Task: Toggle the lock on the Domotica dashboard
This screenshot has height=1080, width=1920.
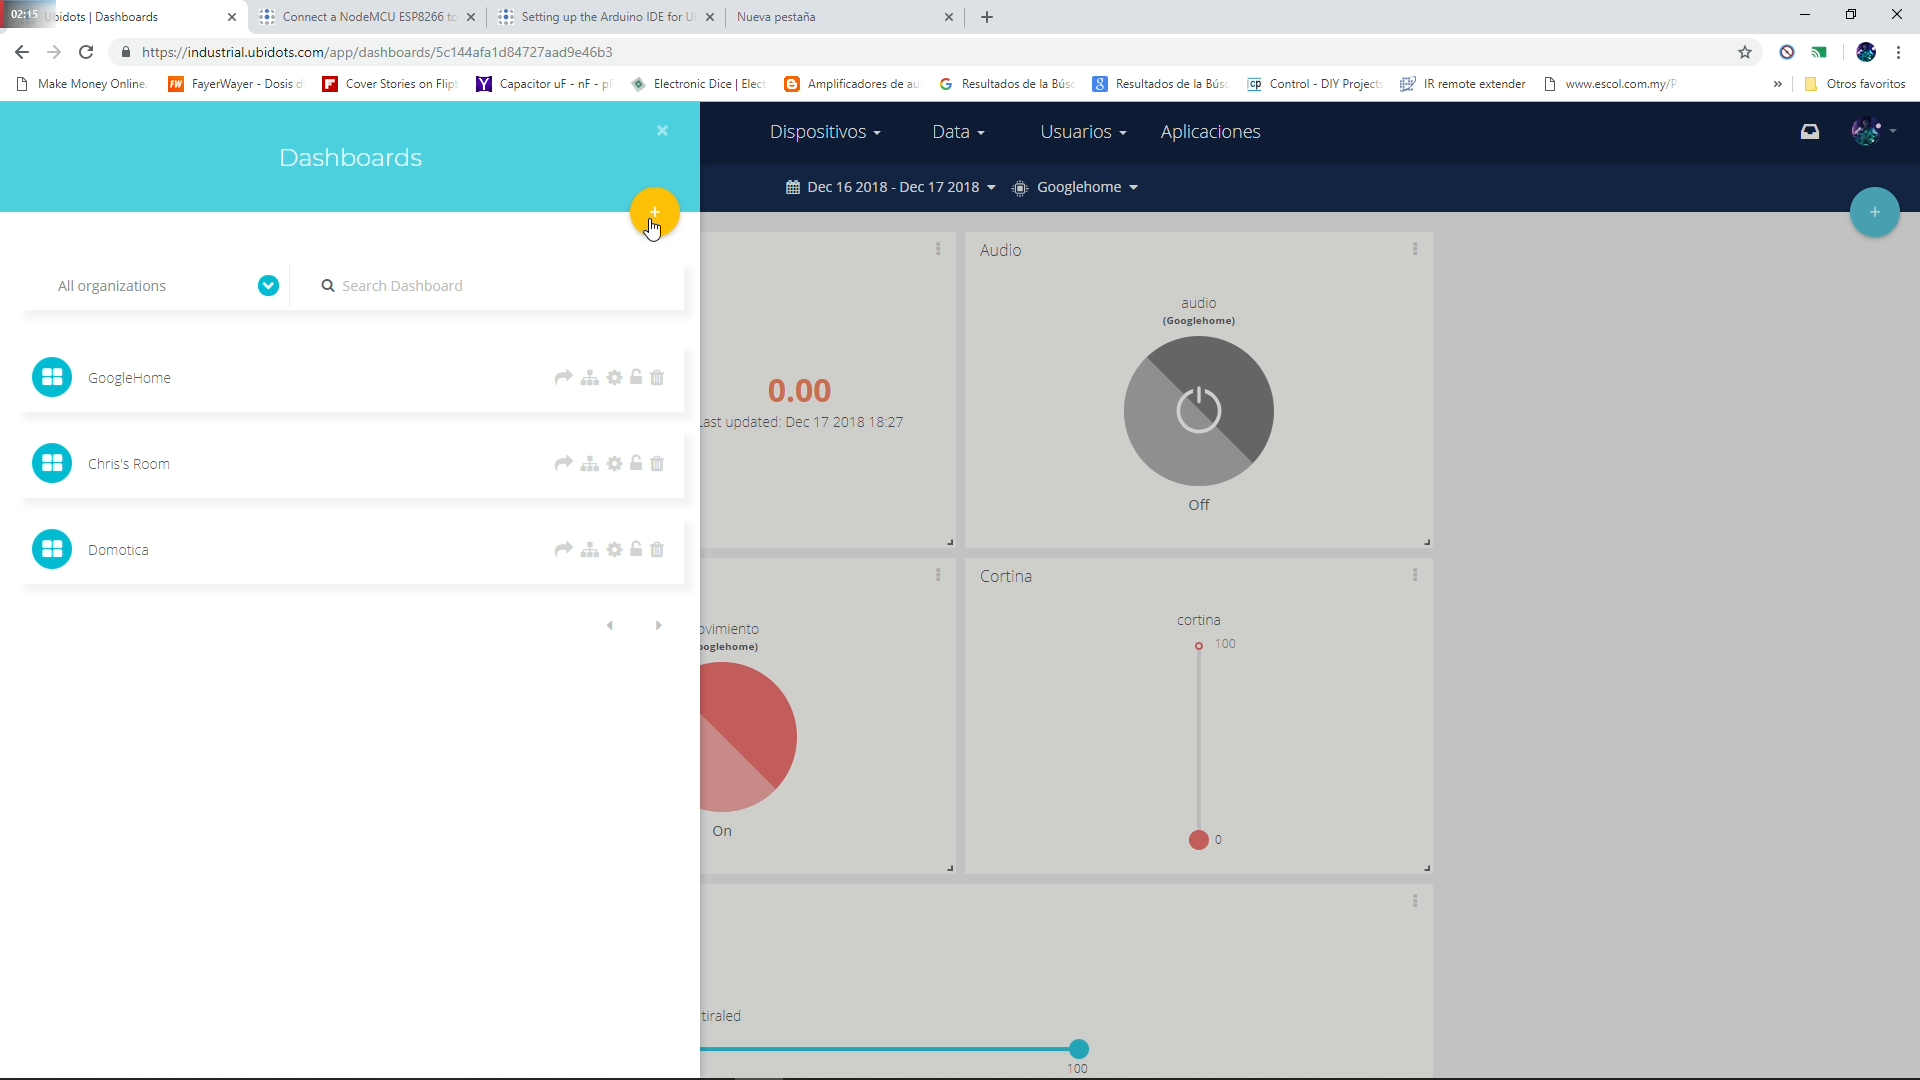Action: pyautogui.click(x=636, y=549)
